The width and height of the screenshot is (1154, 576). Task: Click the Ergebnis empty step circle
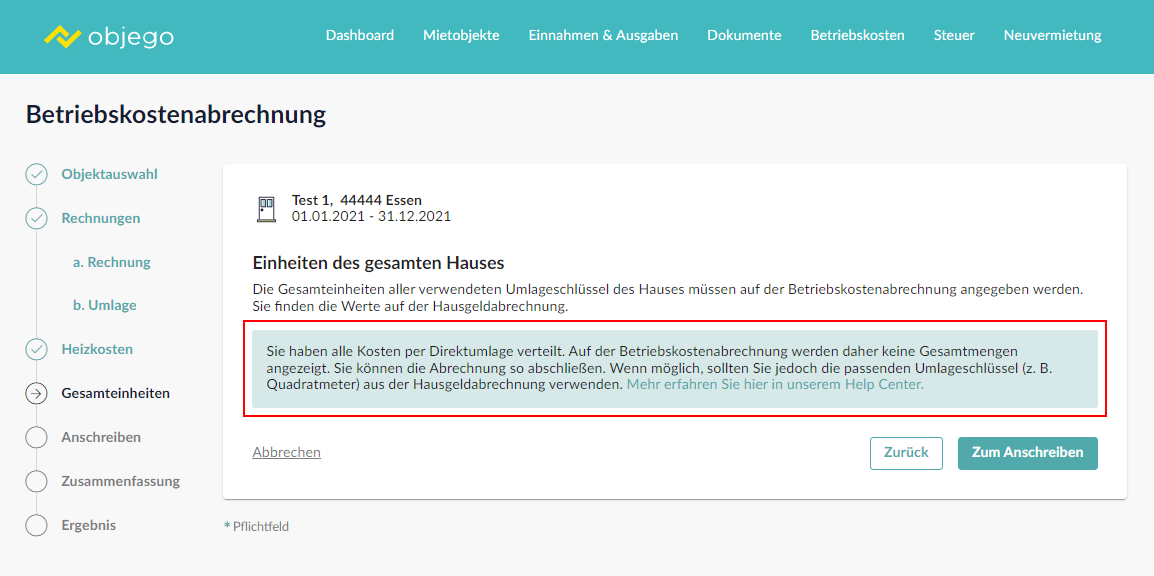coord(36,525)
